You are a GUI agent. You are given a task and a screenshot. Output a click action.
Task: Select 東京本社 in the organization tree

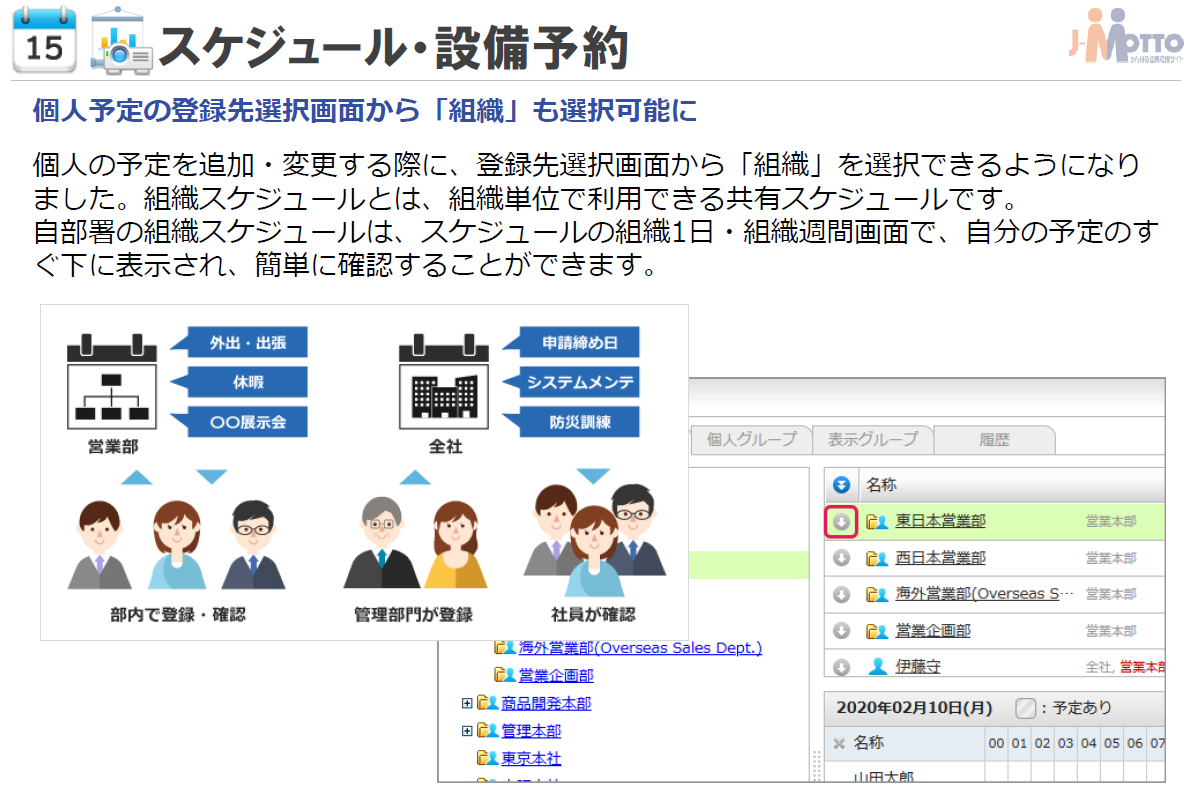pyautogui.click(x=530, y=758)
